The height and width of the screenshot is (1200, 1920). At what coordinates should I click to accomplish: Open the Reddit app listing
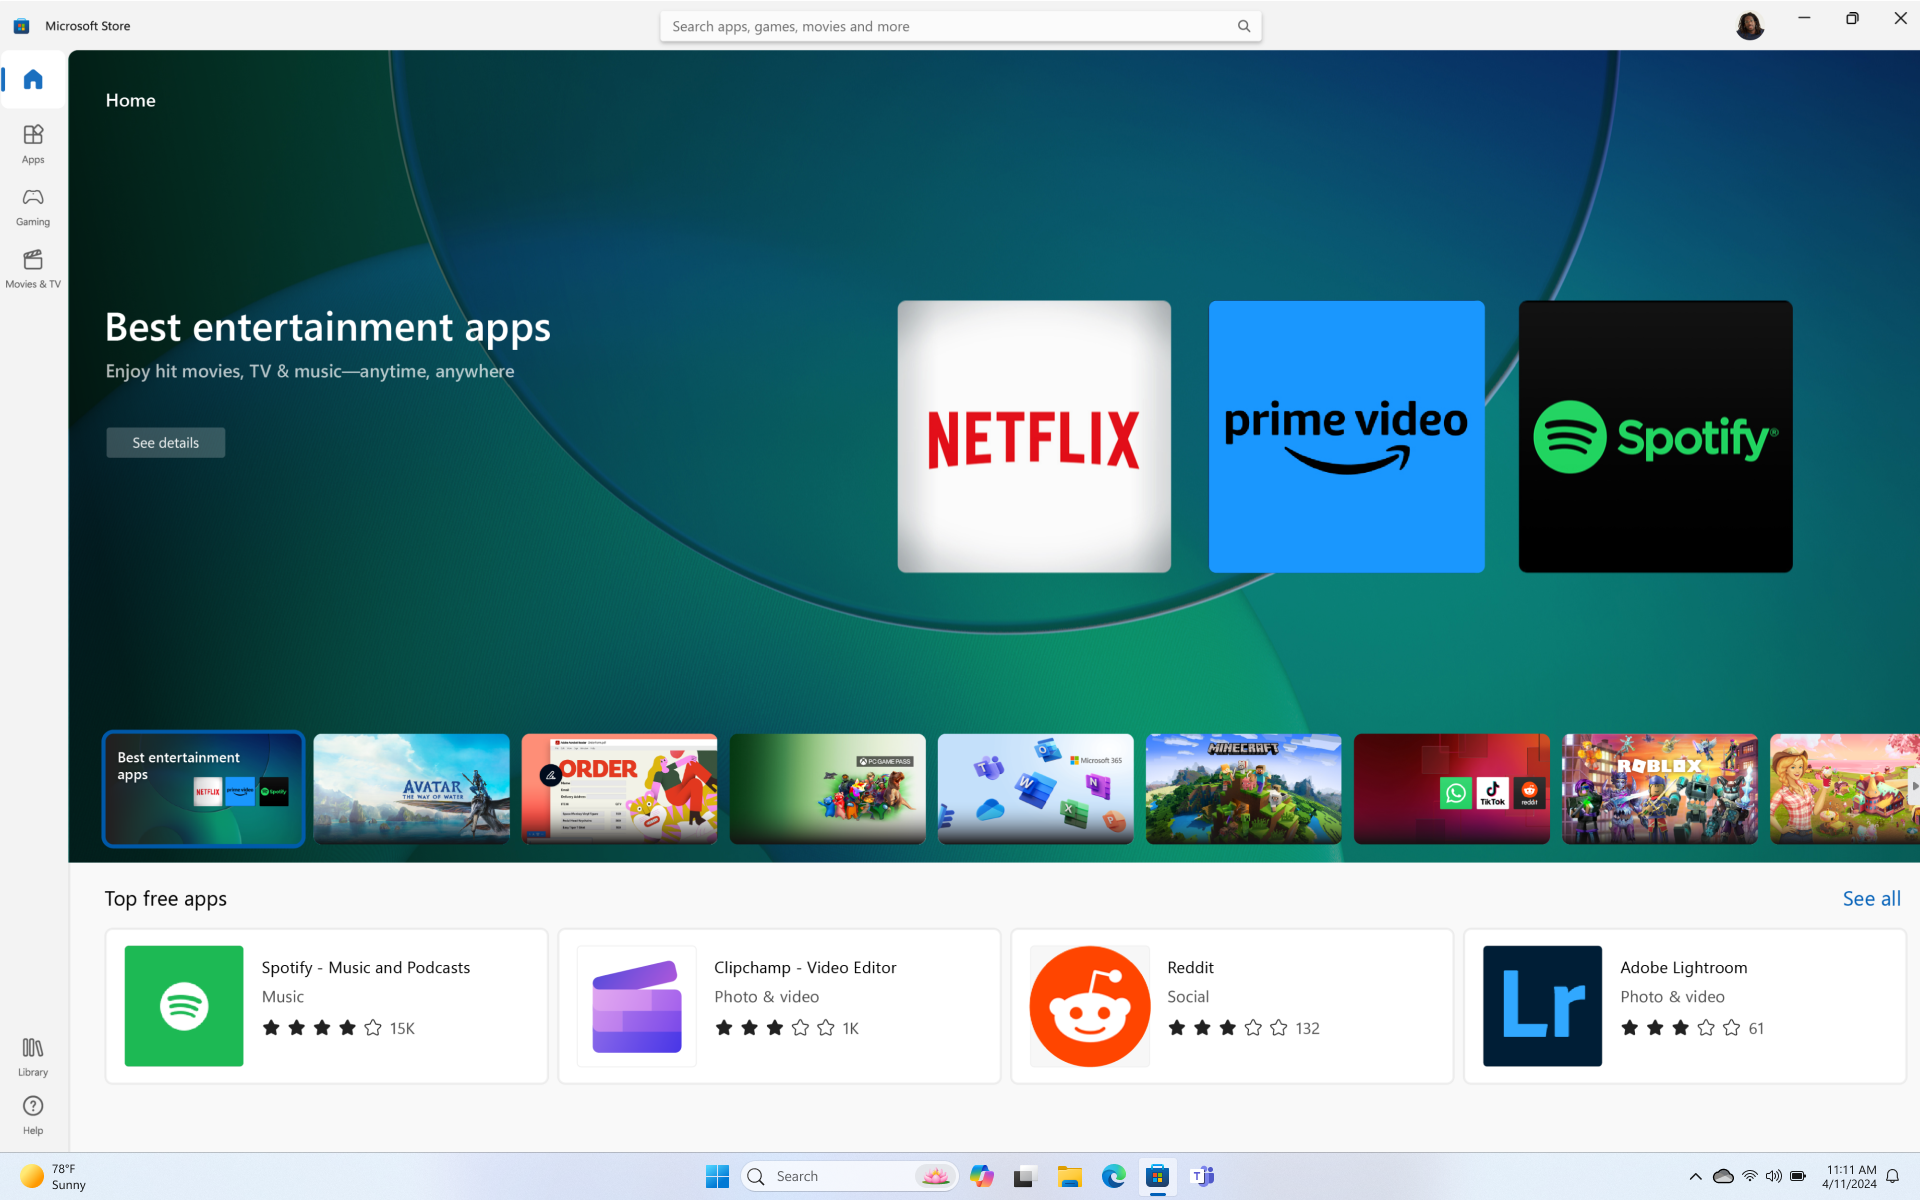point(1232,1006)
